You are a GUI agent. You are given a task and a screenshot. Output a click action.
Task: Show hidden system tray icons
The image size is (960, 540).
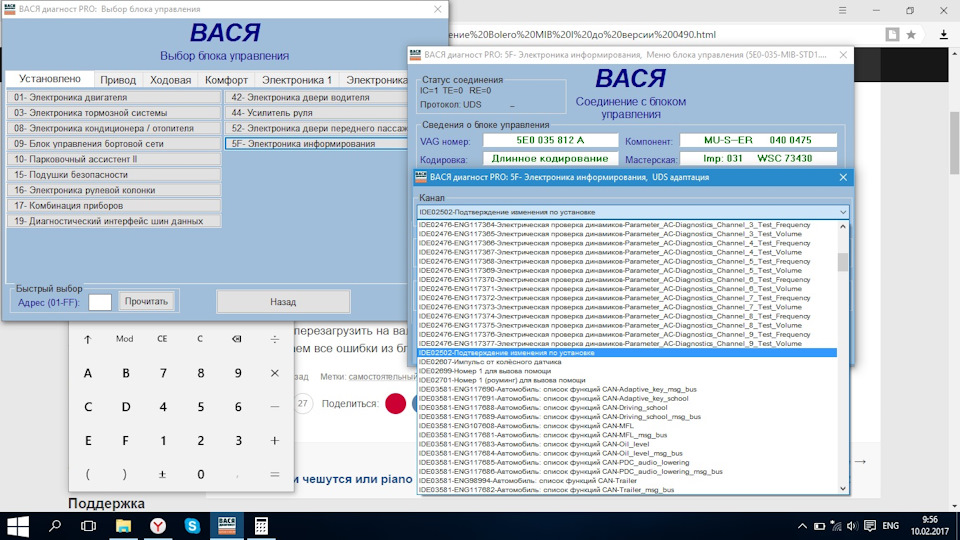pos(802,526)
